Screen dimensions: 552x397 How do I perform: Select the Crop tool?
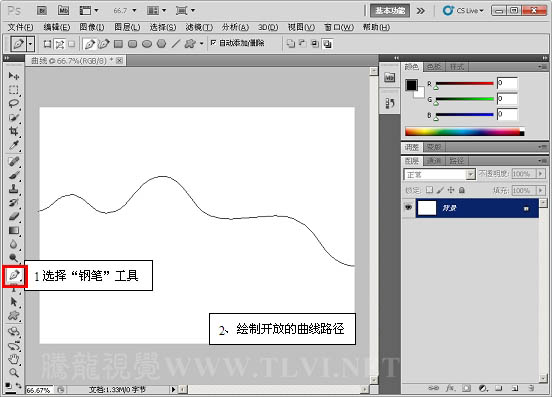14,131
